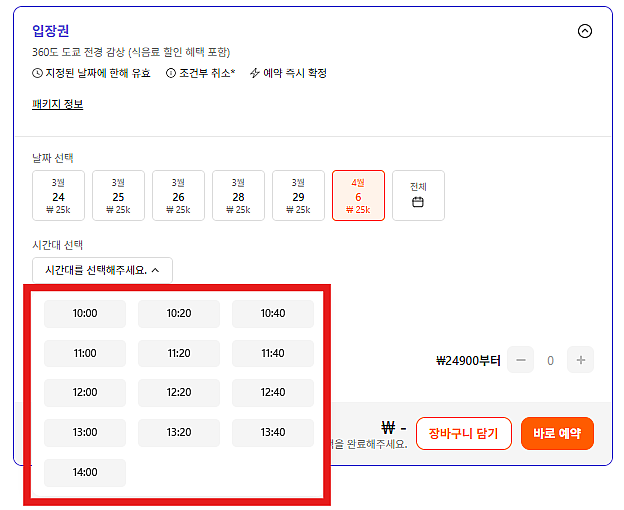The width and height of the screenshot is (624, 510).
Task: Click the 조건부 취소 info icon
Action: (x=171, y=73)
